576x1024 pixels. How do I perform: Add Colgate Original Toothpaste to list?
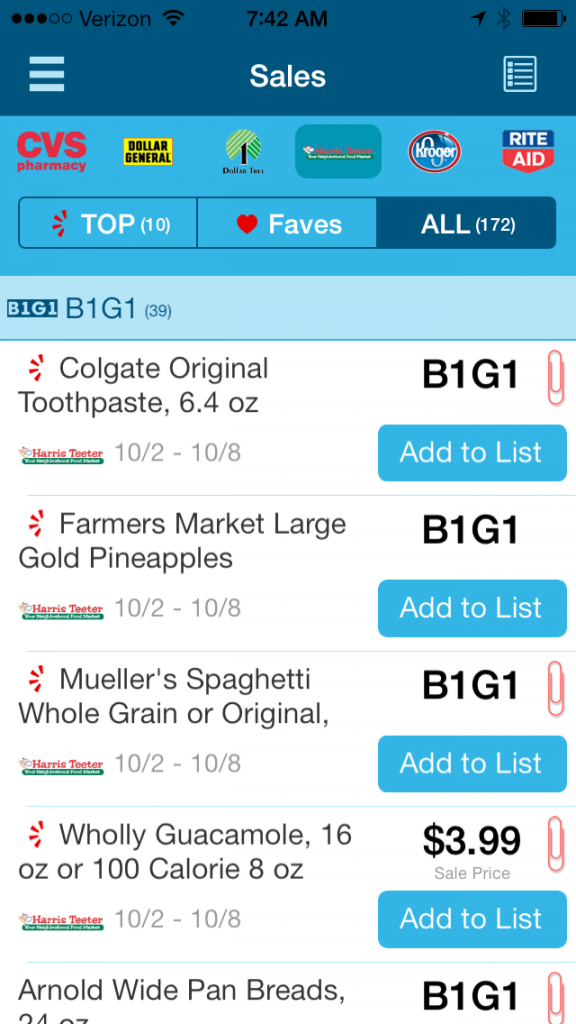coord(472,453)
